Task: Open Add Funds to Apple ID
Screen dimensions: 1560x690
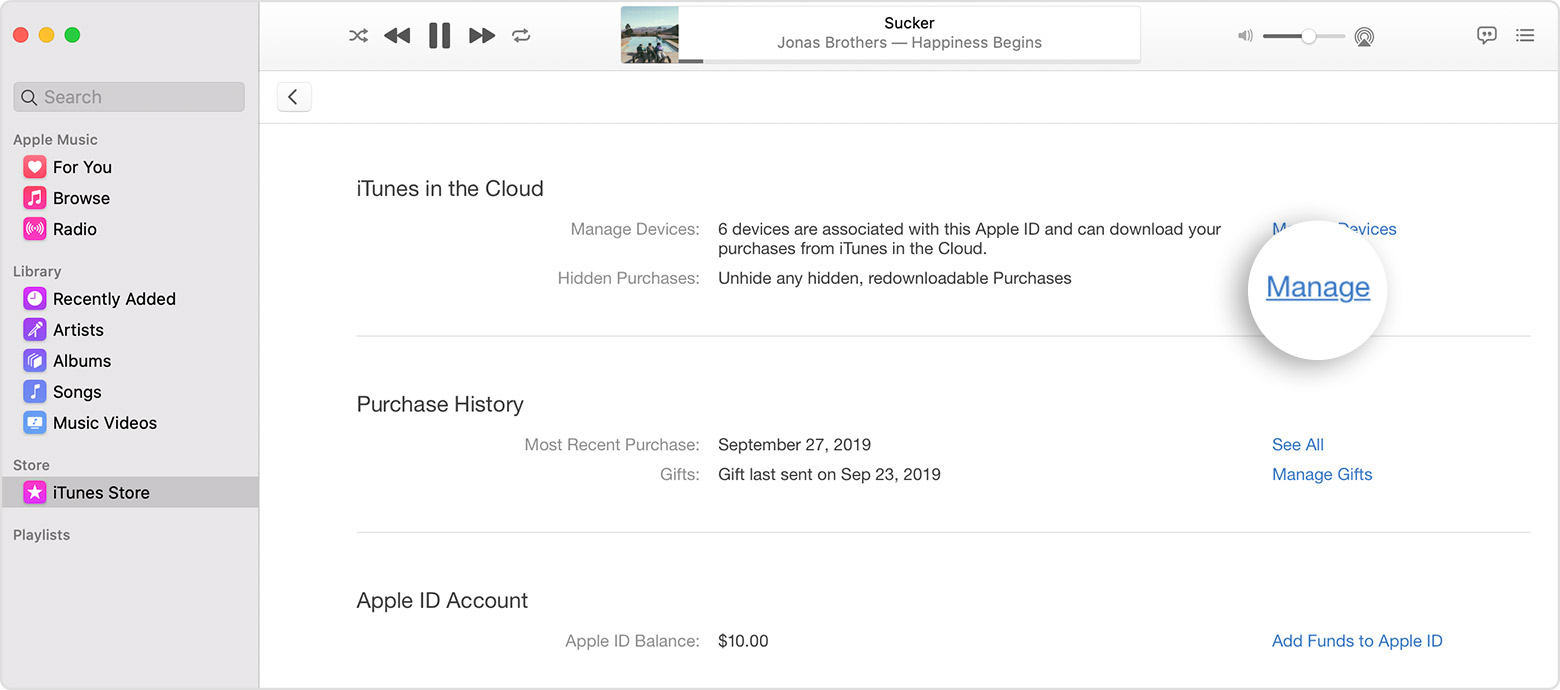Action: coord(1356,641)
